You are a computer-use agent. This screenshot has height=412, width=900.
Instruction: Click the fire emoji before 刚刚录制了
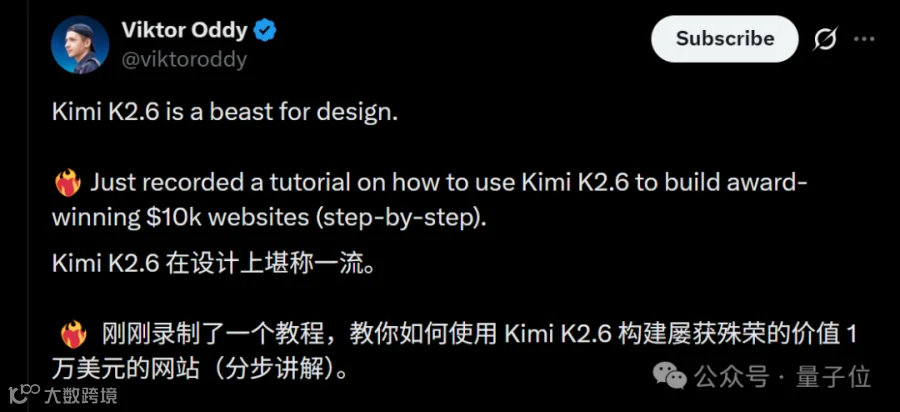(x=73, y=335)
